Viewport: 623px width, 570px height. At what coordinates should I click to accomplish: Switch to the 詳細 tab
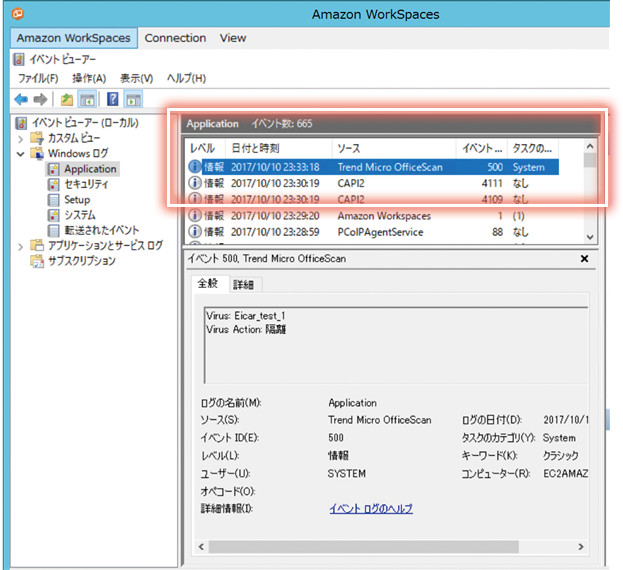pos(243,285)
